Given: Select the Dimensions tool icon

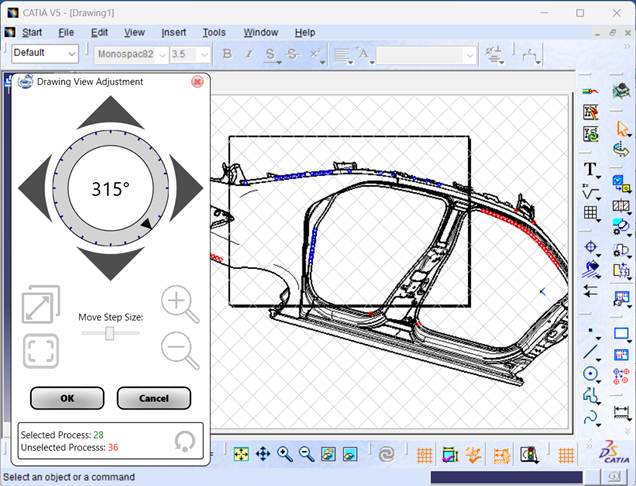Looking at the screenshot, I should pos(621,413).
